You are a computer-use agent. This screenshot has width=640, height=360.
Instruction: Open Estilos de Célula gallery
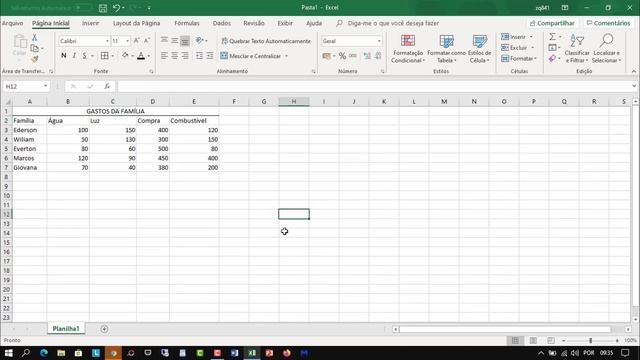(x=480, y=49)
